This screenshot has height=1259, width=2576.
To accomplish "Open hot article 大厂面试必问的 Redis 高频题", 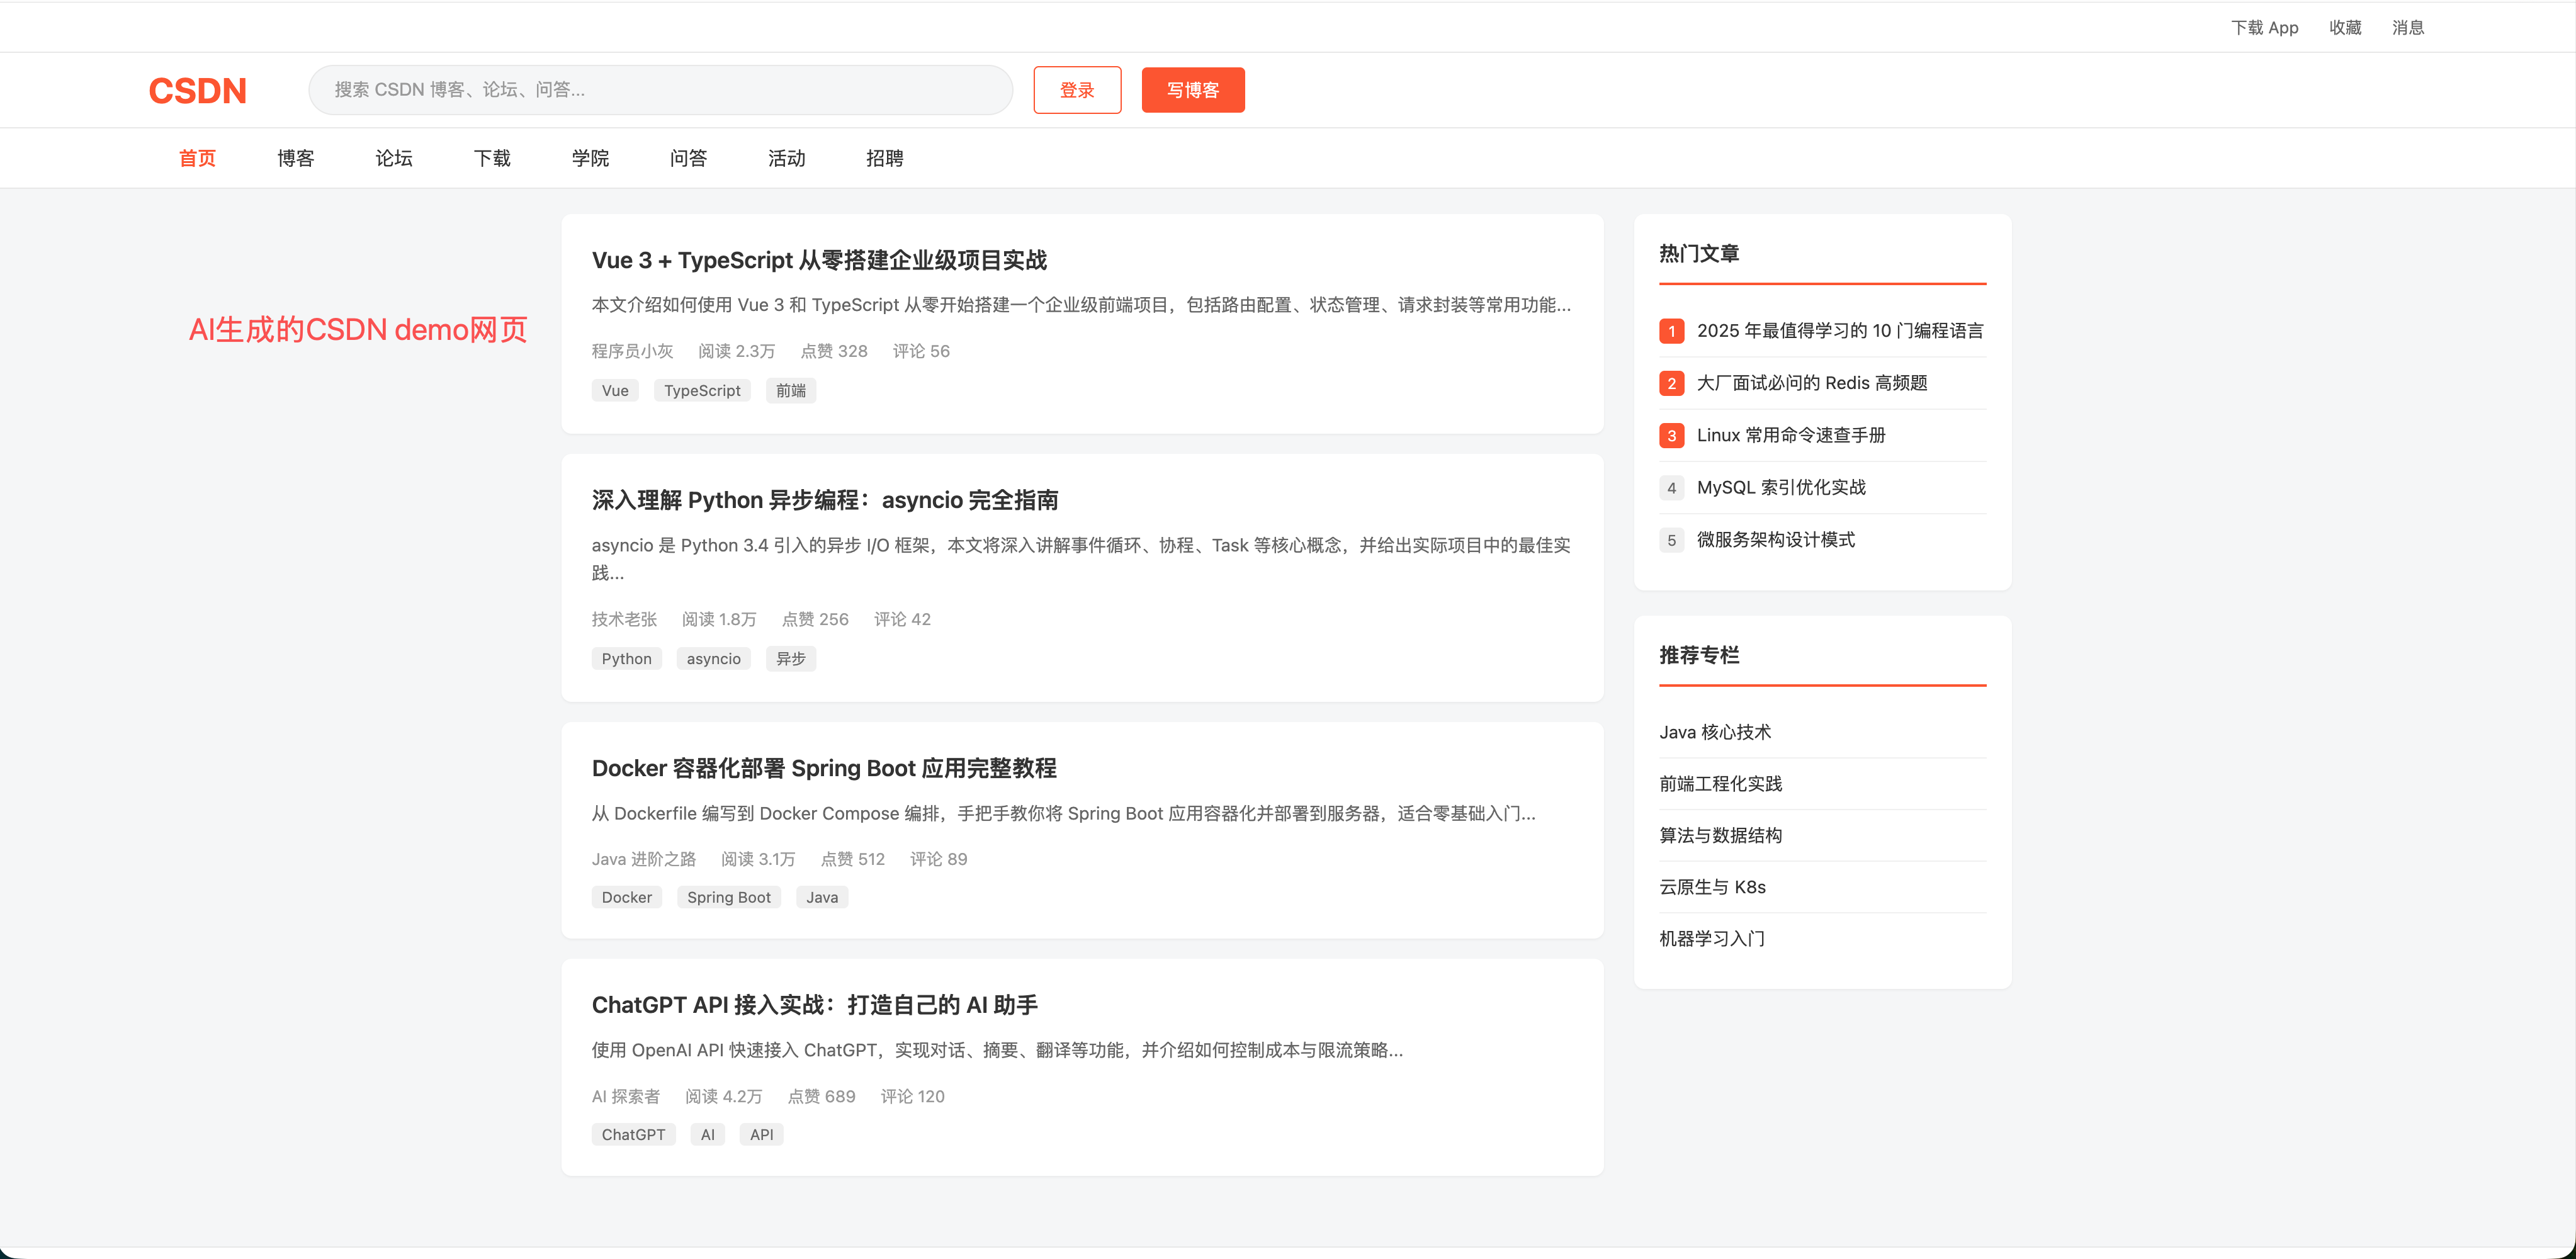I will (x=1812, y=383).
